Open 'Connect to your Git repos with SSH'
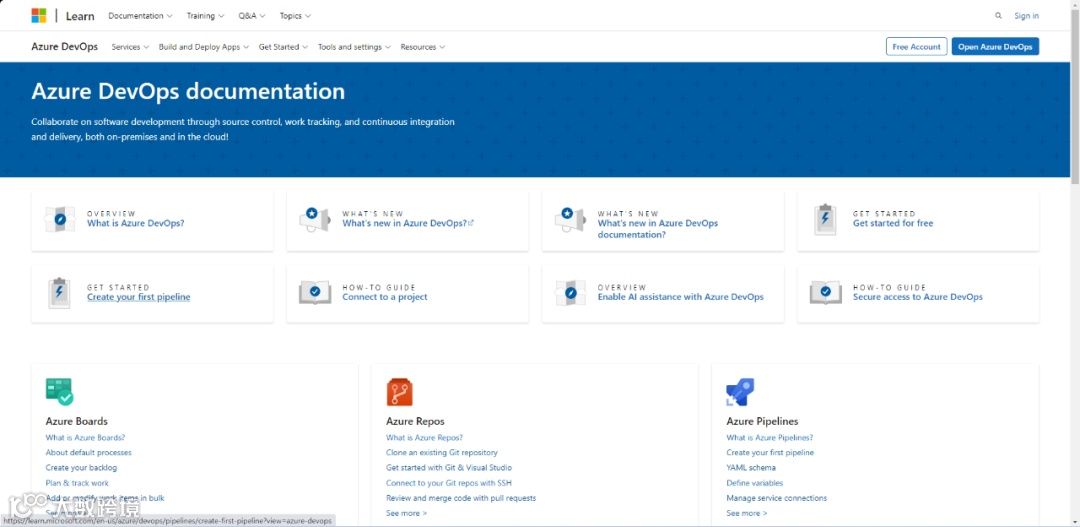The height and width of the screenshot is (527, 1080). coord(449,483)
